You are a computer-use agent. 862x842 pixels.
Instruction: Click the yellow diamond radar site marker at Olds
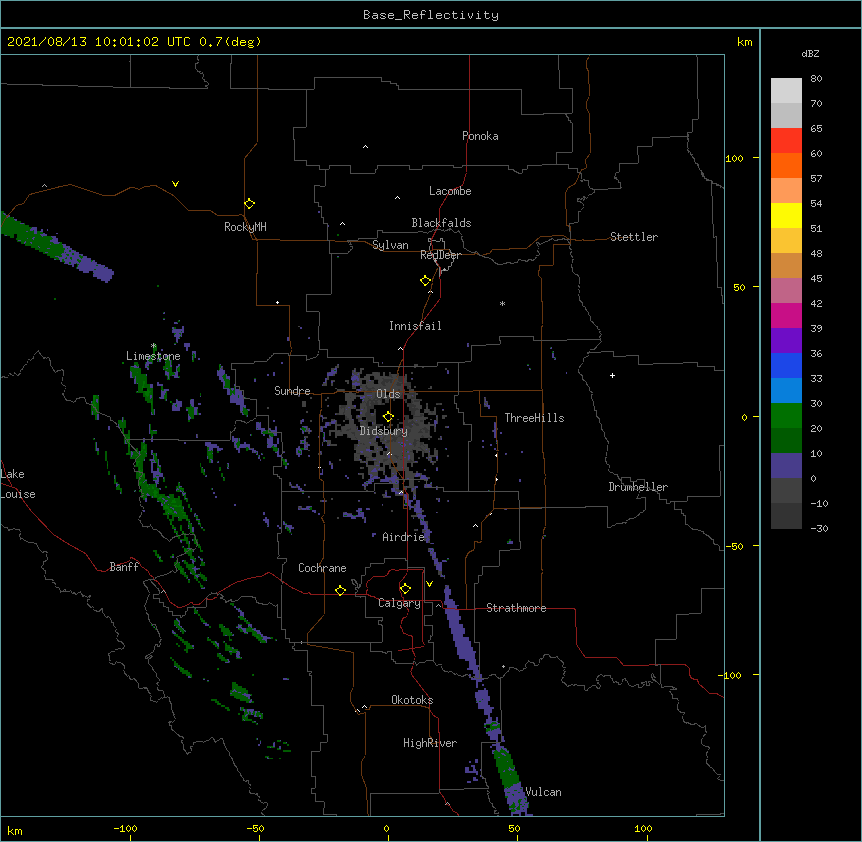tap(388, 417)
